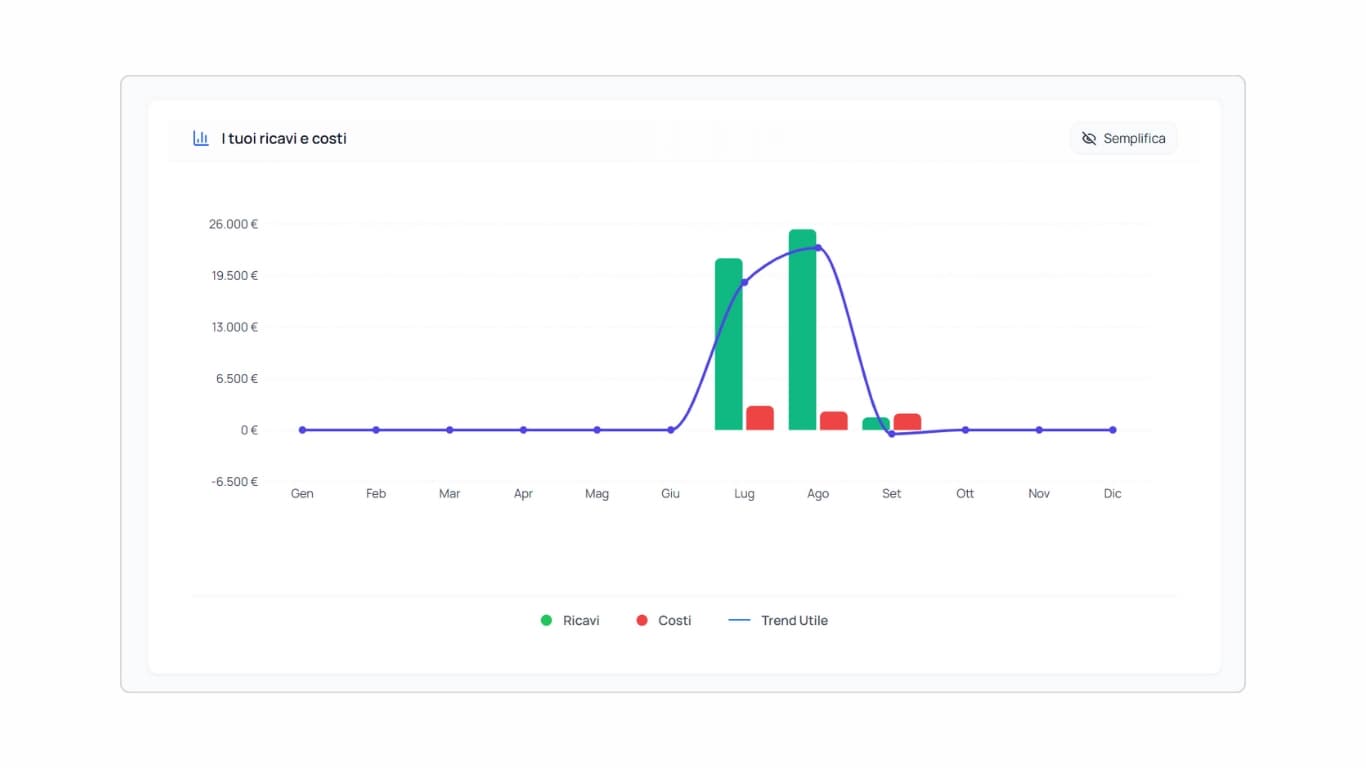Select the Set month label on x-axis
The height and width of the screenshot is (768, 1366).
890,493
